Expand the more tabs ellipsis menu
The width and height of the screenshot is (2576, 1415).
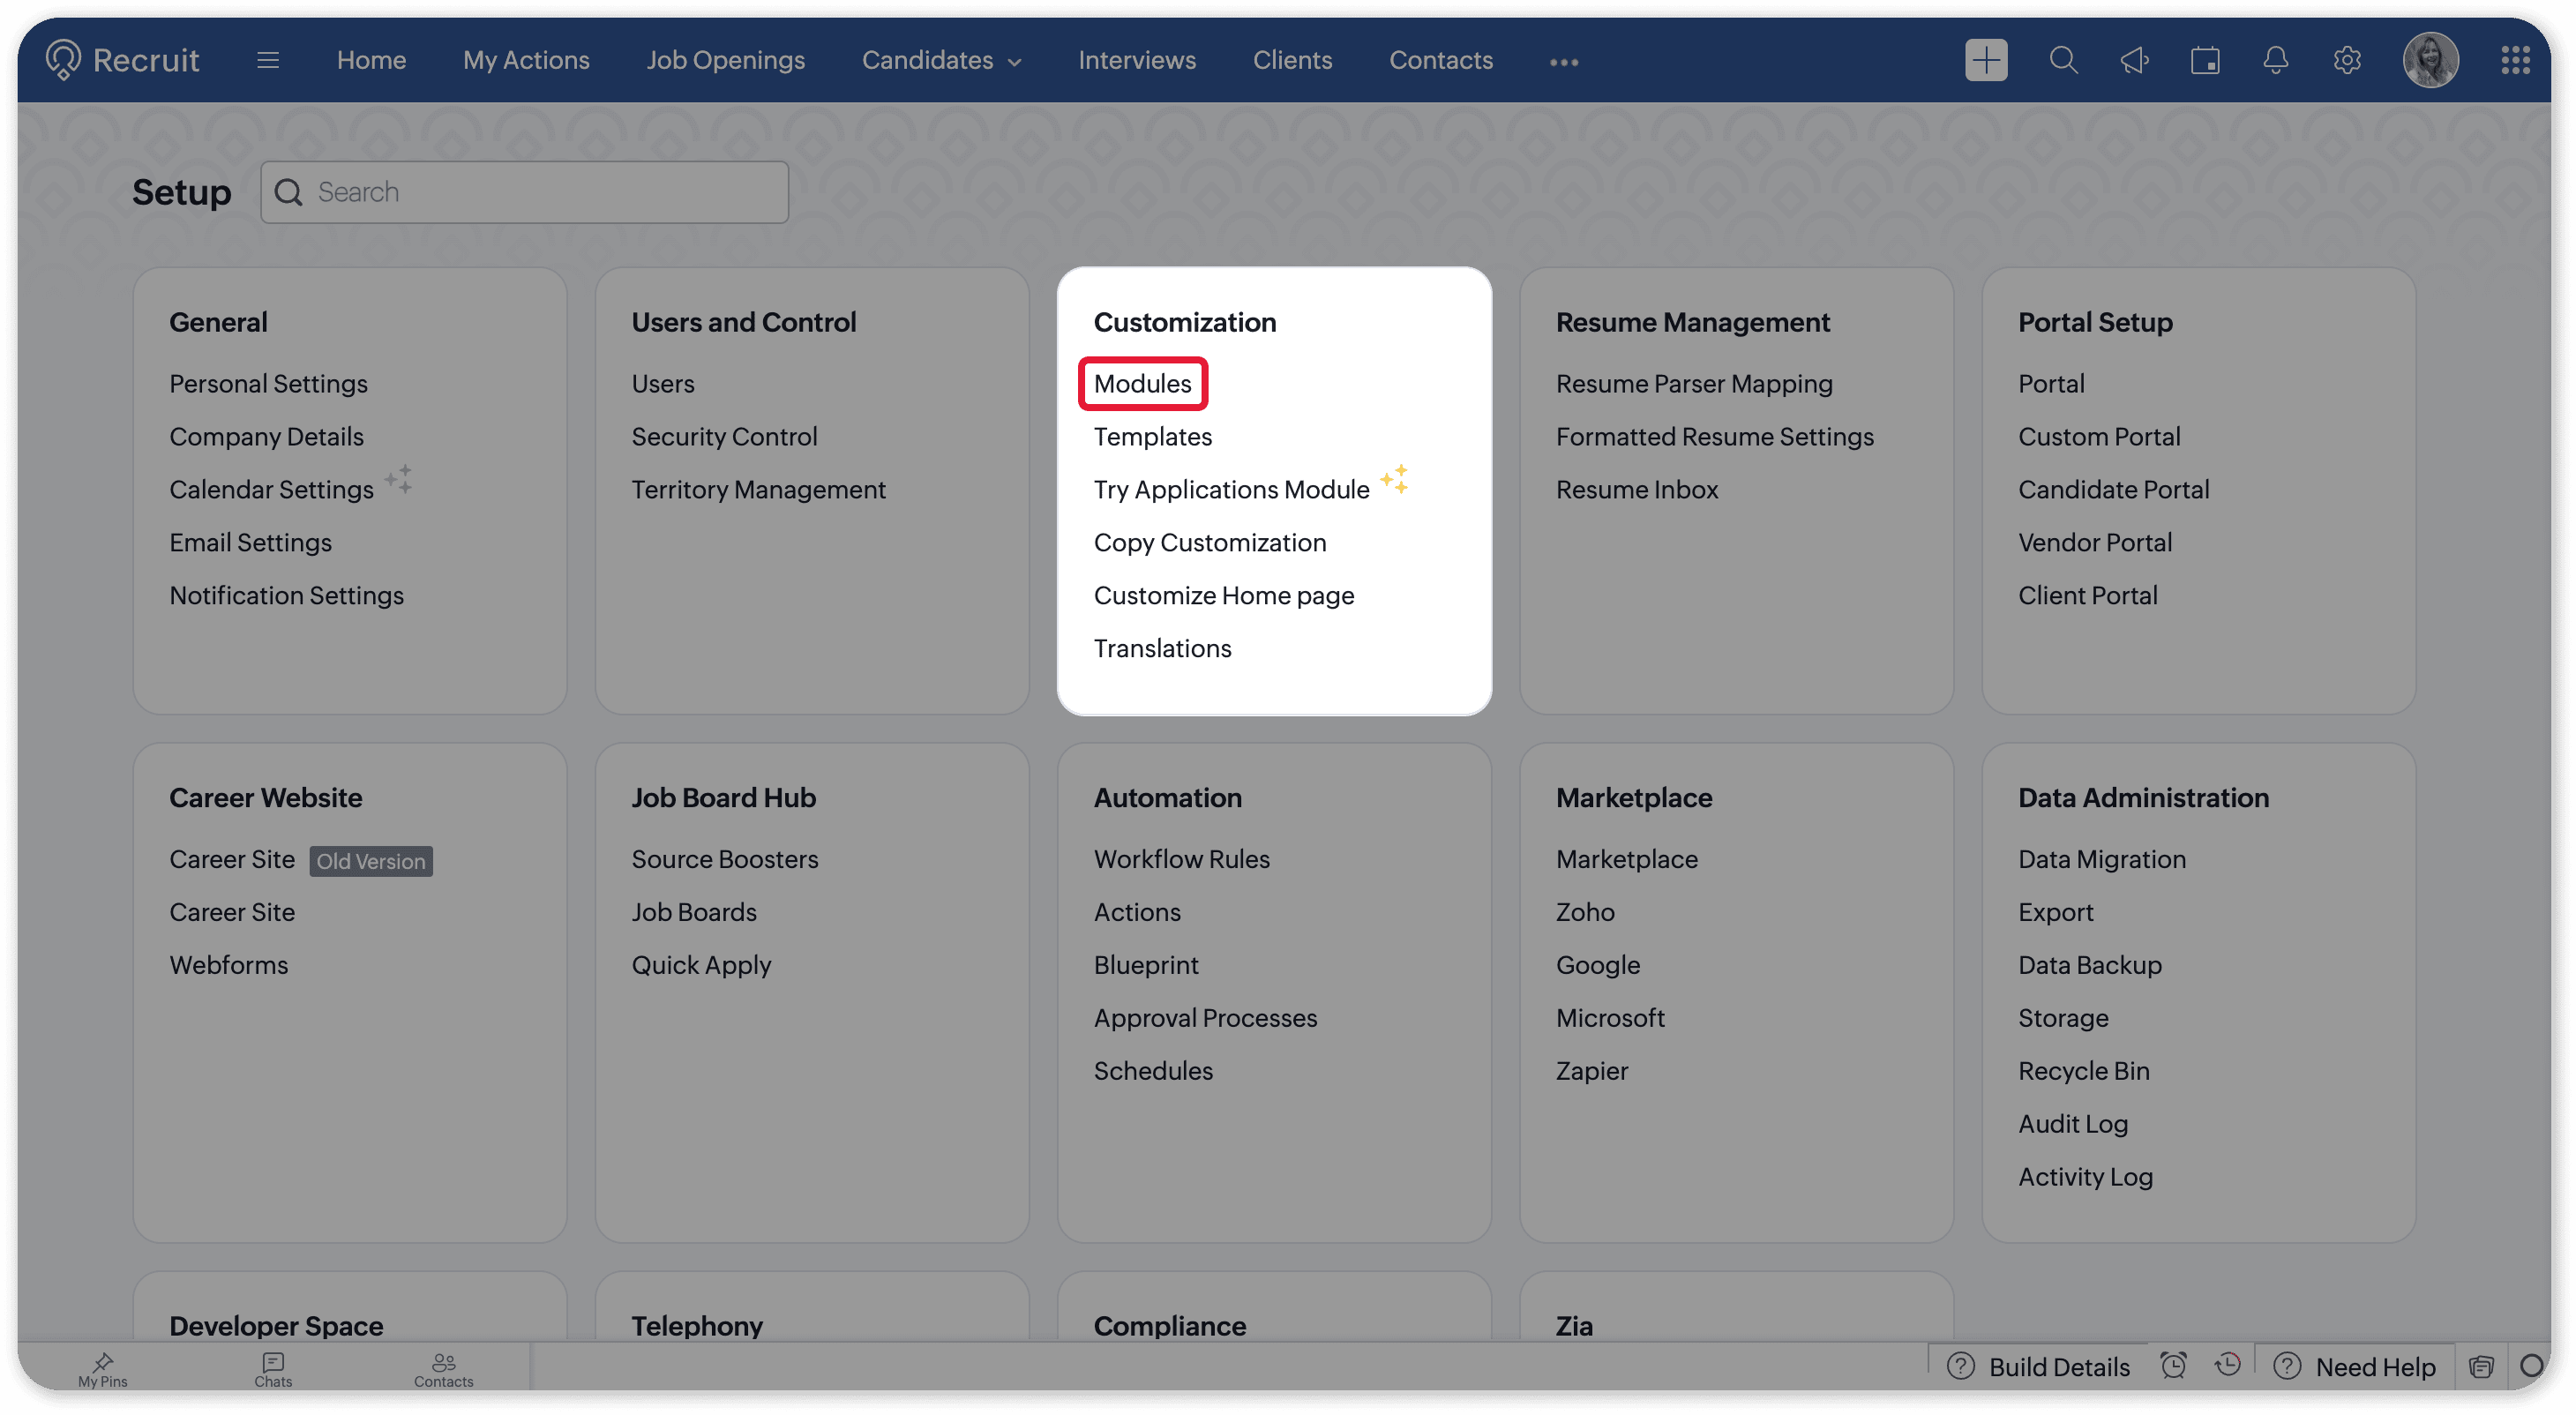[x=1563, y=62]
